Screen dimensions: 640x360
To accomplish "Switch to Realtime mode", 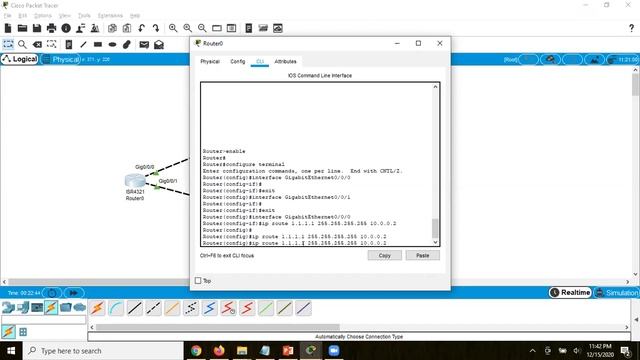I will tap(570, 293).
